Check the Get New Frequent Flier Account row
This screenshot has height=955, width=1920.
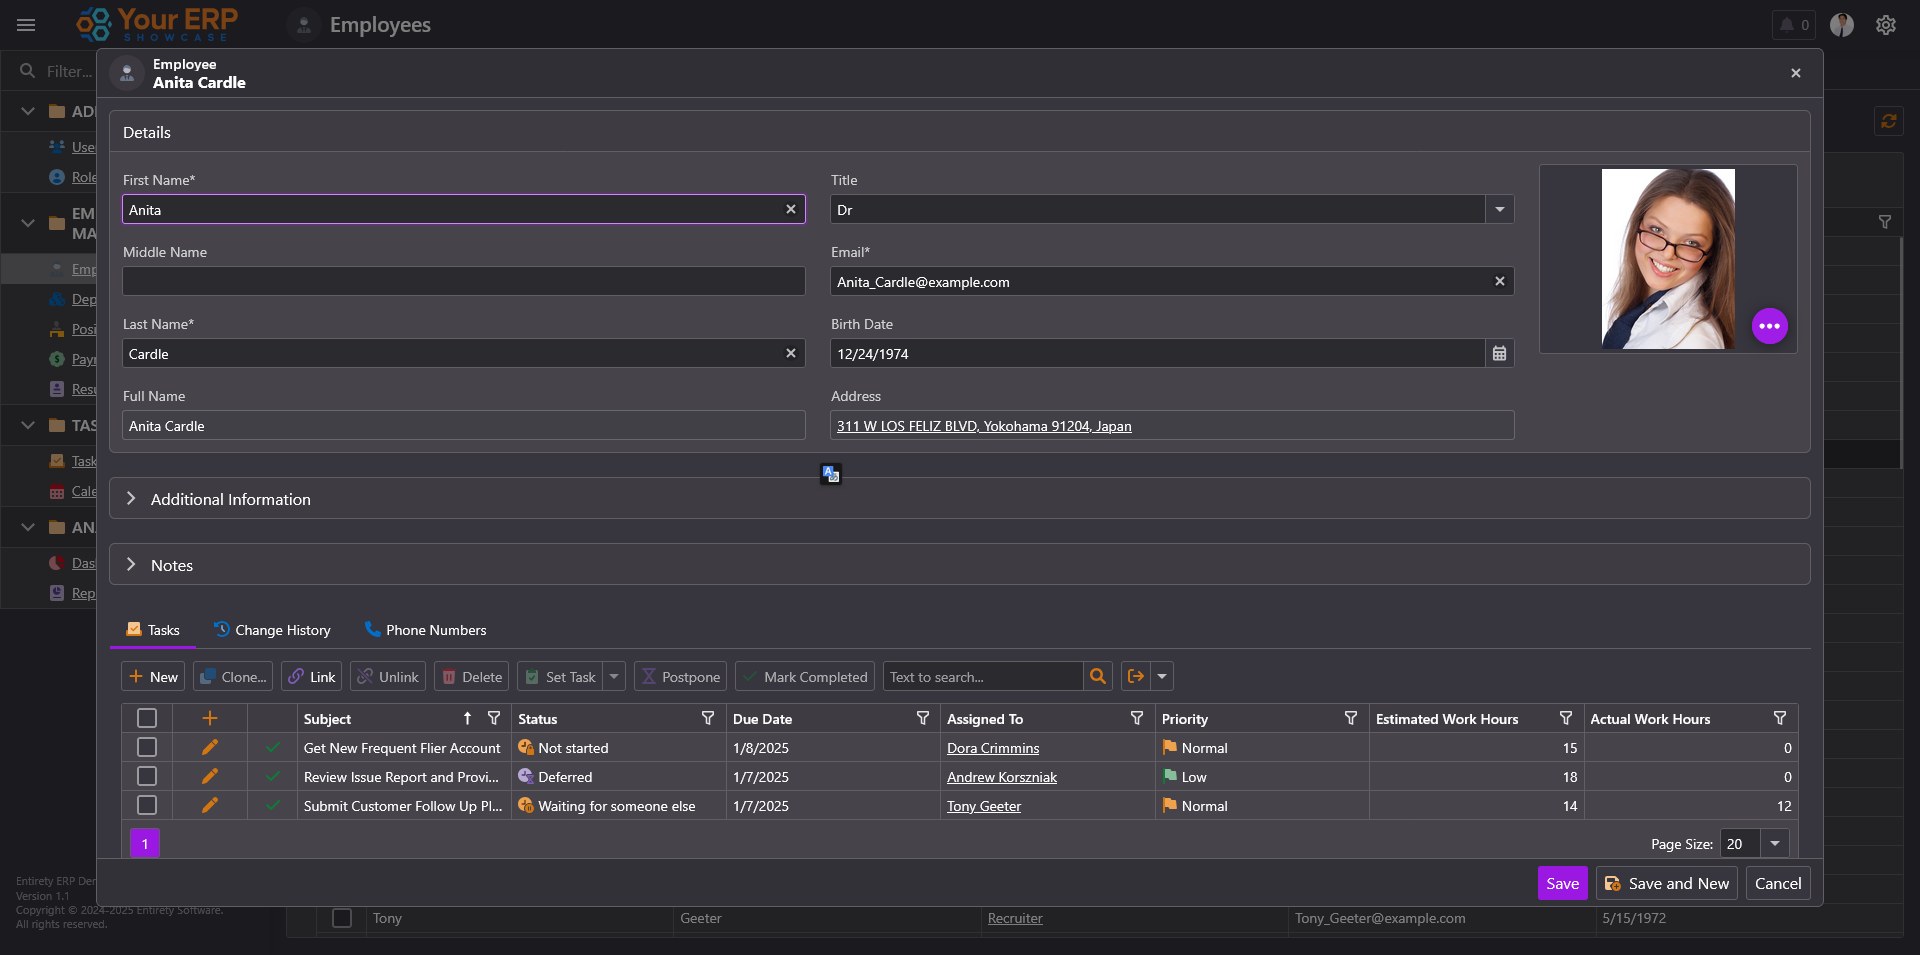[x=147, y=748]
